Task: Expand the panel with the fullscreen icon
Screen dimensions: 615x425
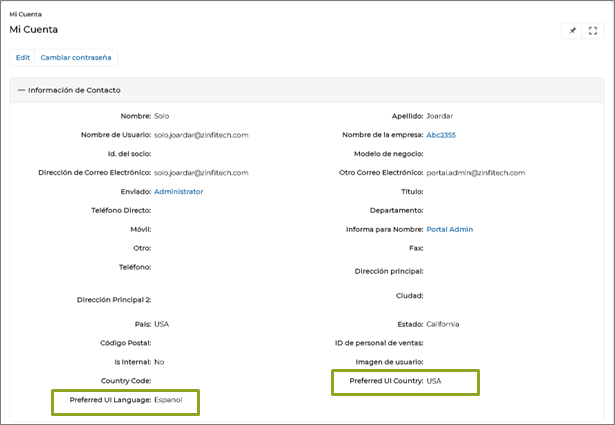Action: pos(592,31)
